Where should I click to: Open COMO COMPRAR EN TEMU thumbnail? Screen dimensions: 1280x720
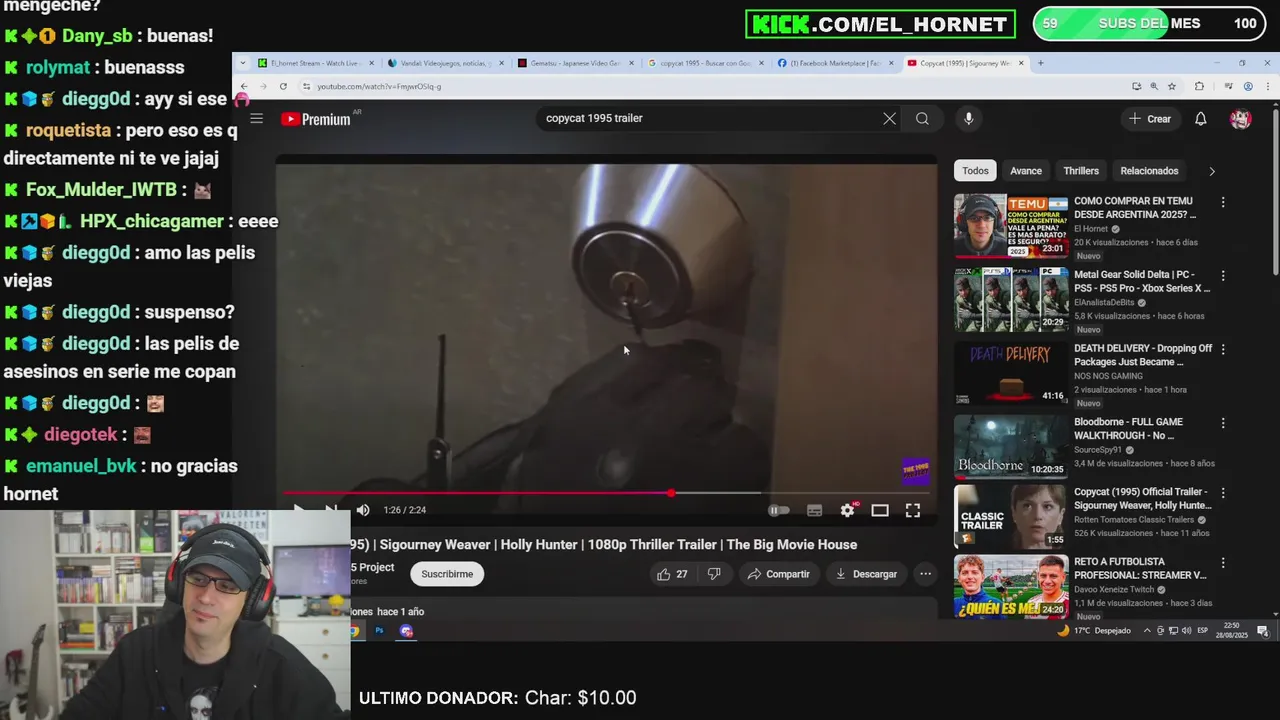pos(1011,226)
